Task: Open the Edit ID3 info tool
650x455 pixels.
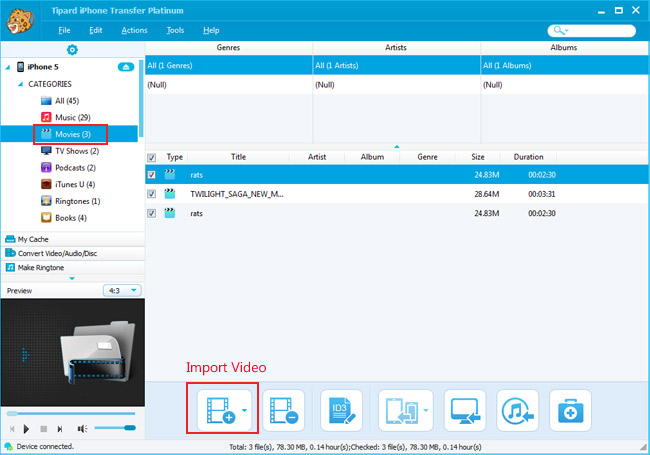Action: click(342, 410)
